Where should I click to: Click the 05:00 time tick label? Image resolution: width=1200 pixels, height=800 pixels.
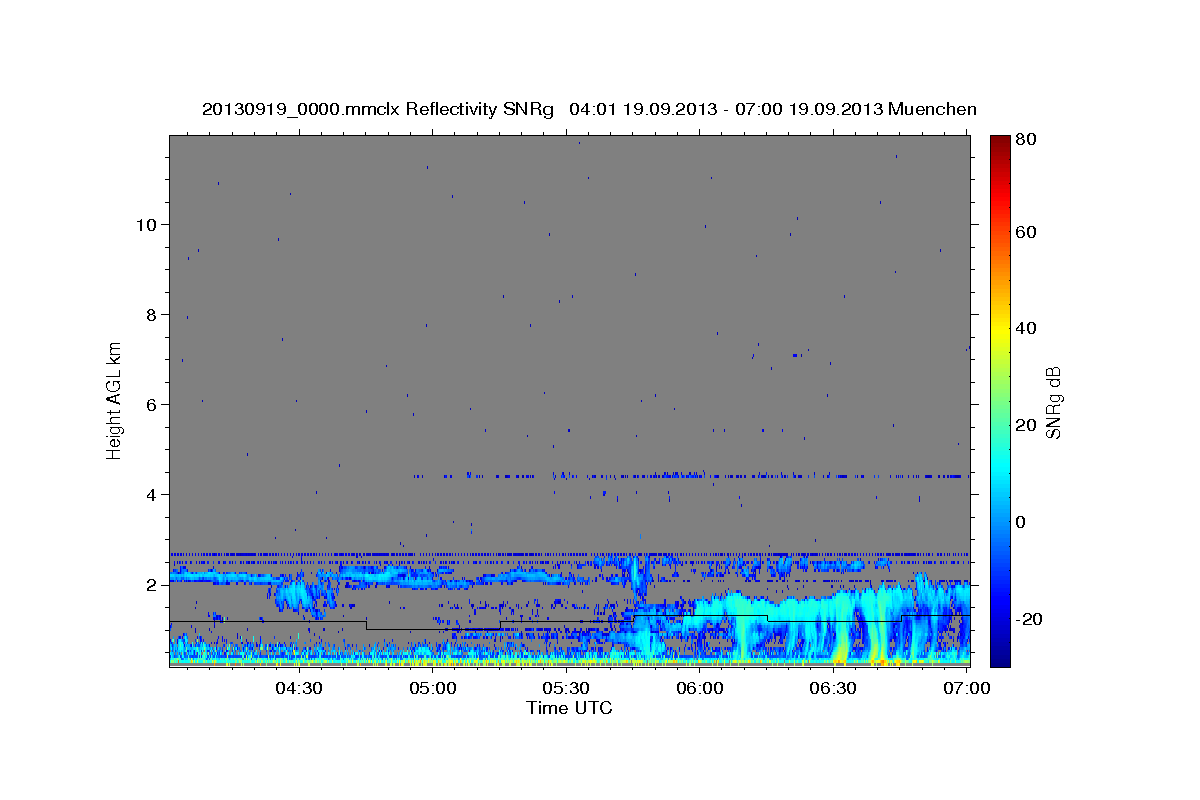pyautogui.click(x=433, y=688)
